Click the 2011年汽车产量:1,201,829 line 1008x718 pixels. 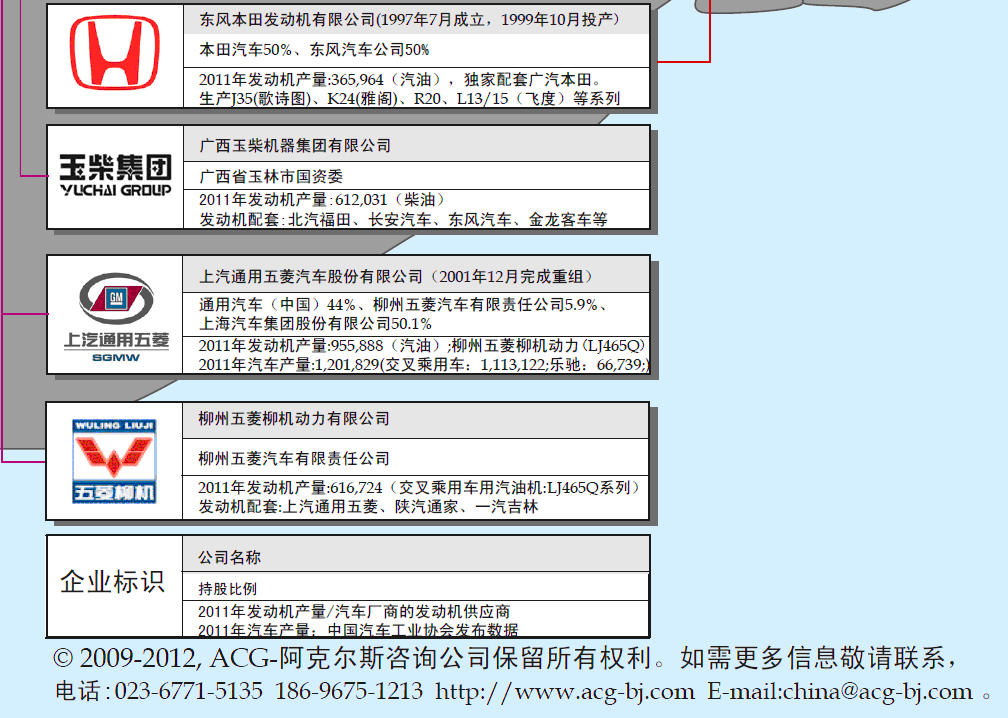pos(424,364)
